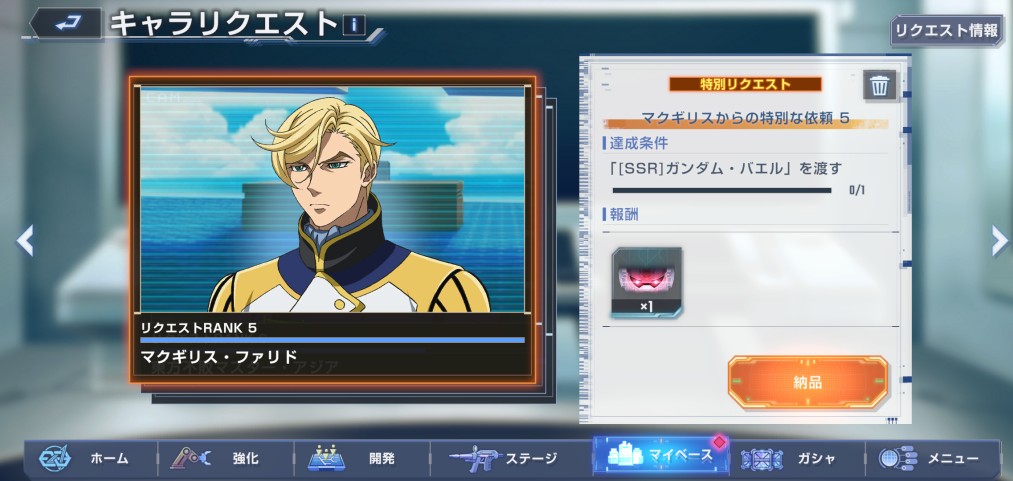Click the 納品 deliver button
Image resolution: width=1013 pixels, height=481 pixels.
[x=808, y=382]
